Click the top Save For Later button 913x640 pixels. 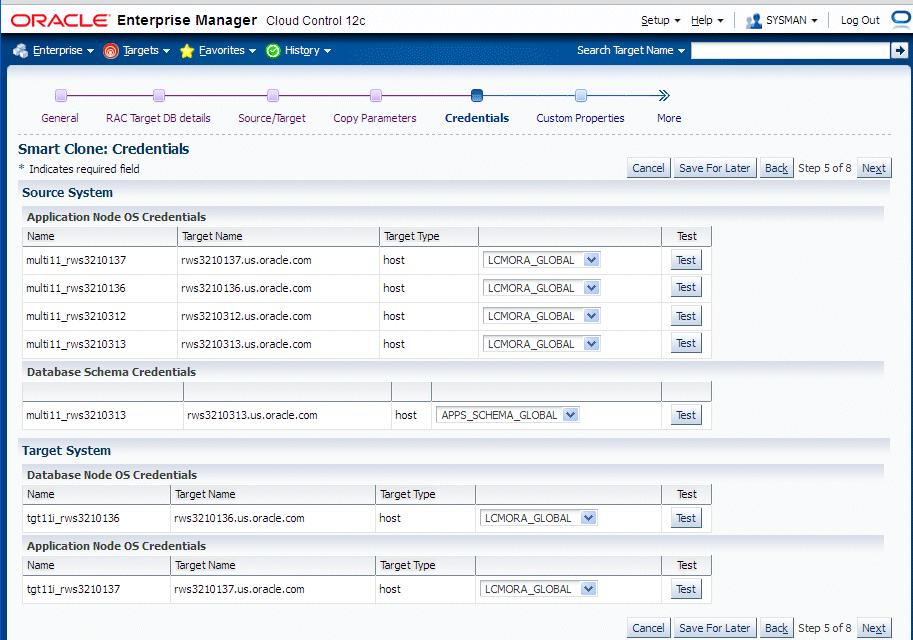715,168
